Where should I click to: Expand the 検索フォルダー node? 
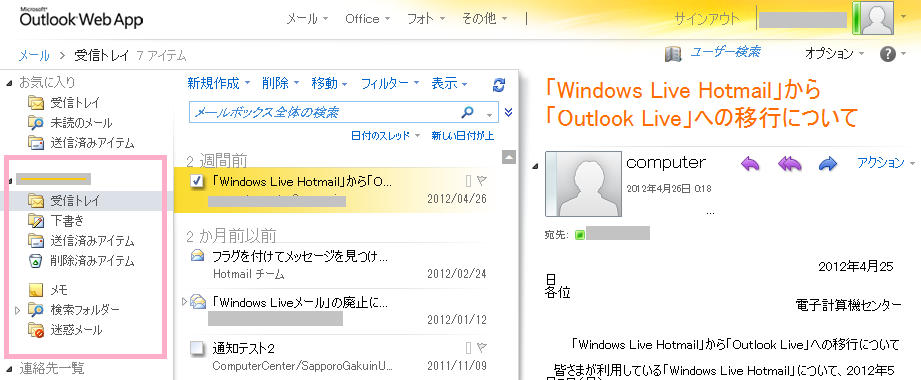pos(17,310)
